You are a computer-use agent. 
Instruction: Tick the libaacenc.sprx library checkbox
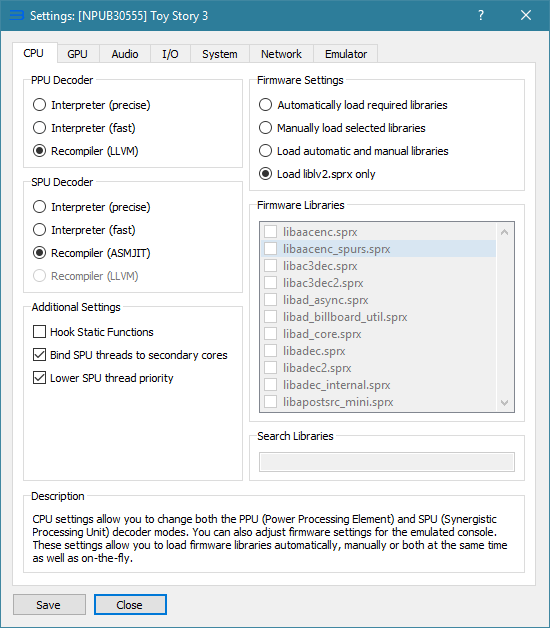270,231
